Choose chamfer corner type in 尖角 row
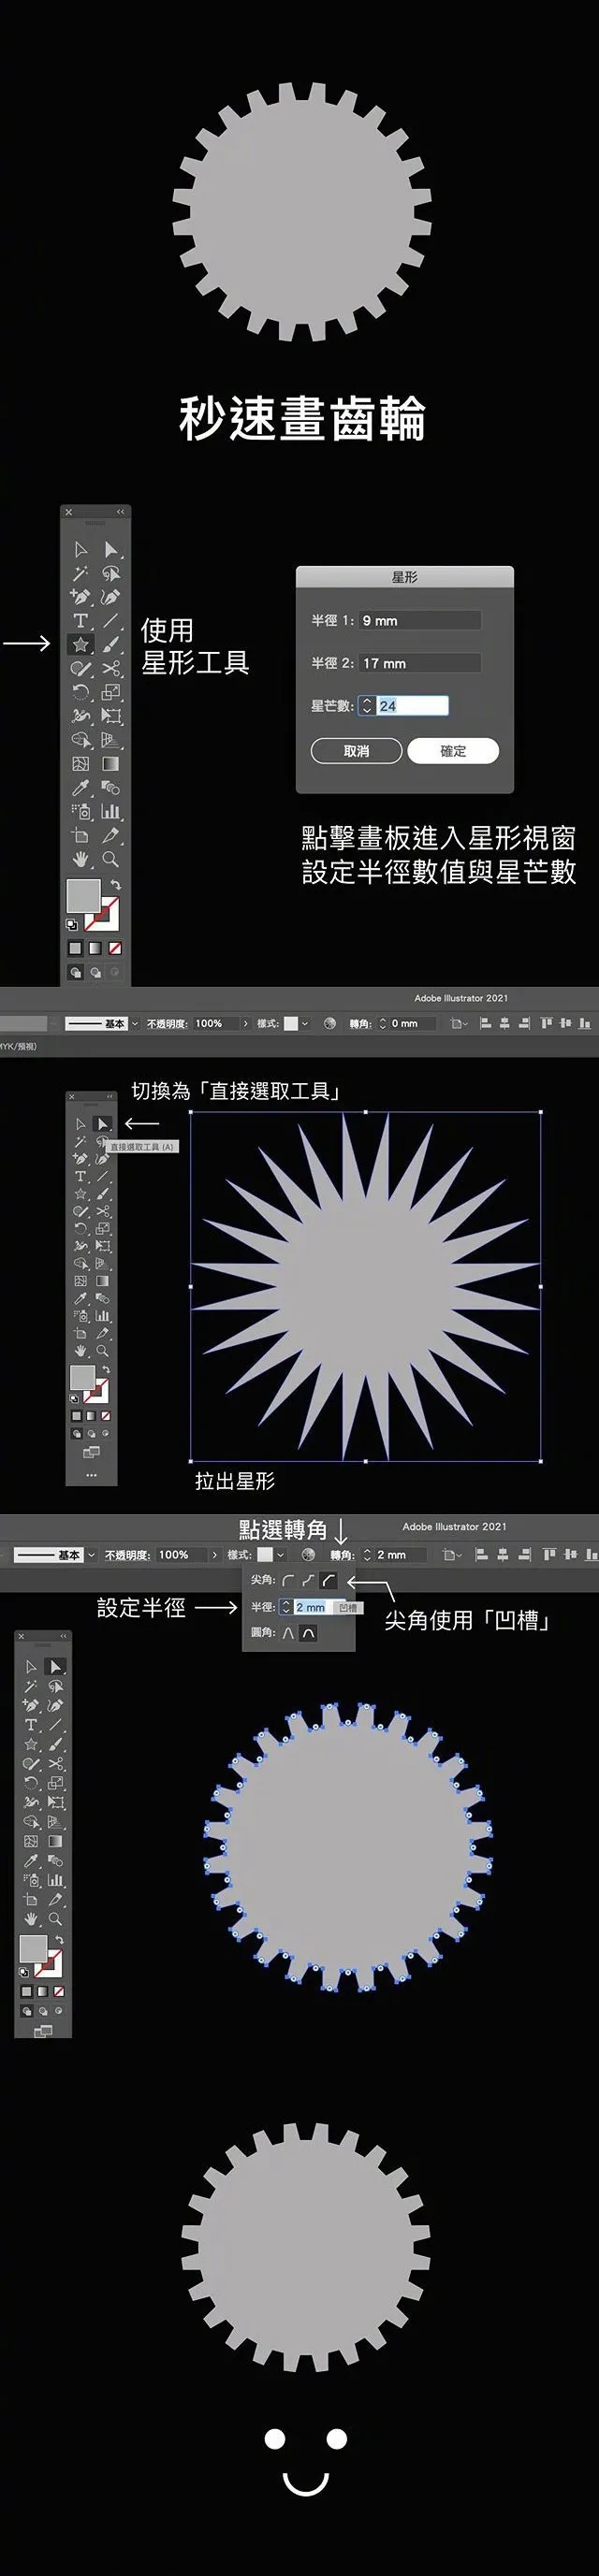 [328, 1581]
